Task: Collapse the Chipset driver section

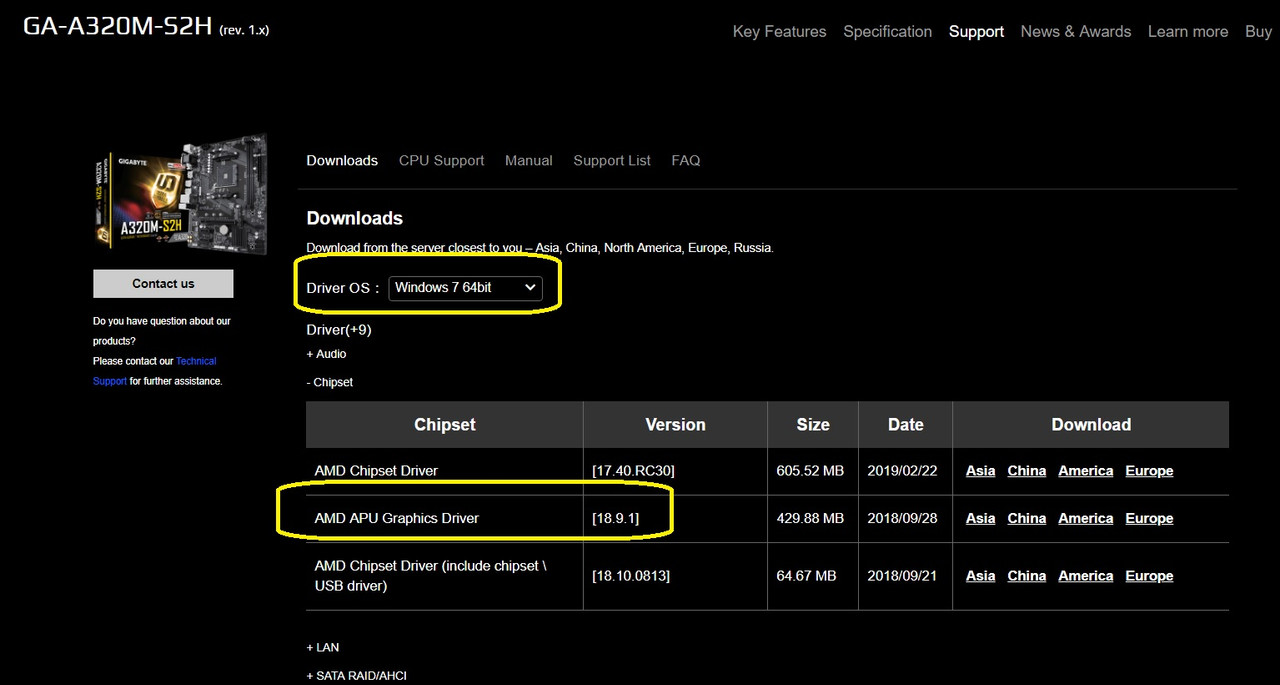Action: click(329, 382)
